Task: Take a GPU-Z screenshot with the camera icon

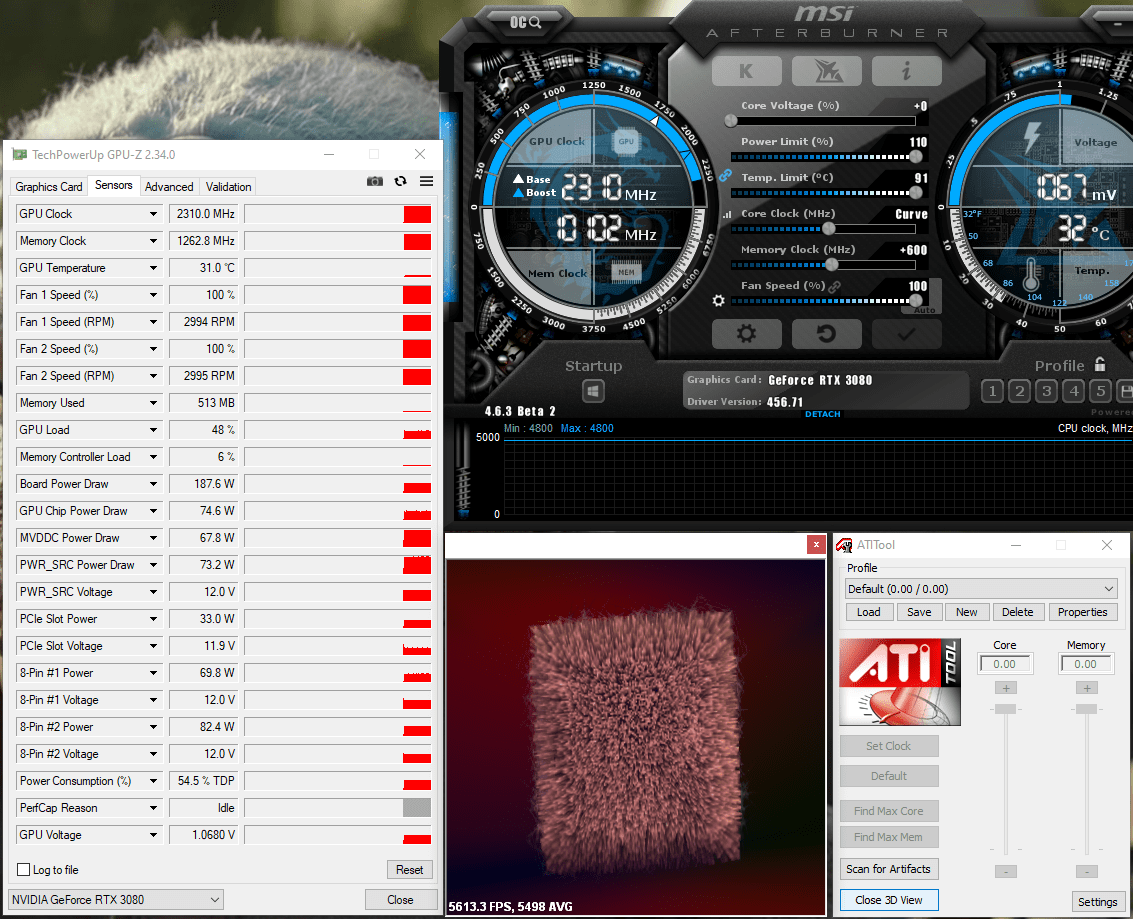Action: coord(374,181)
